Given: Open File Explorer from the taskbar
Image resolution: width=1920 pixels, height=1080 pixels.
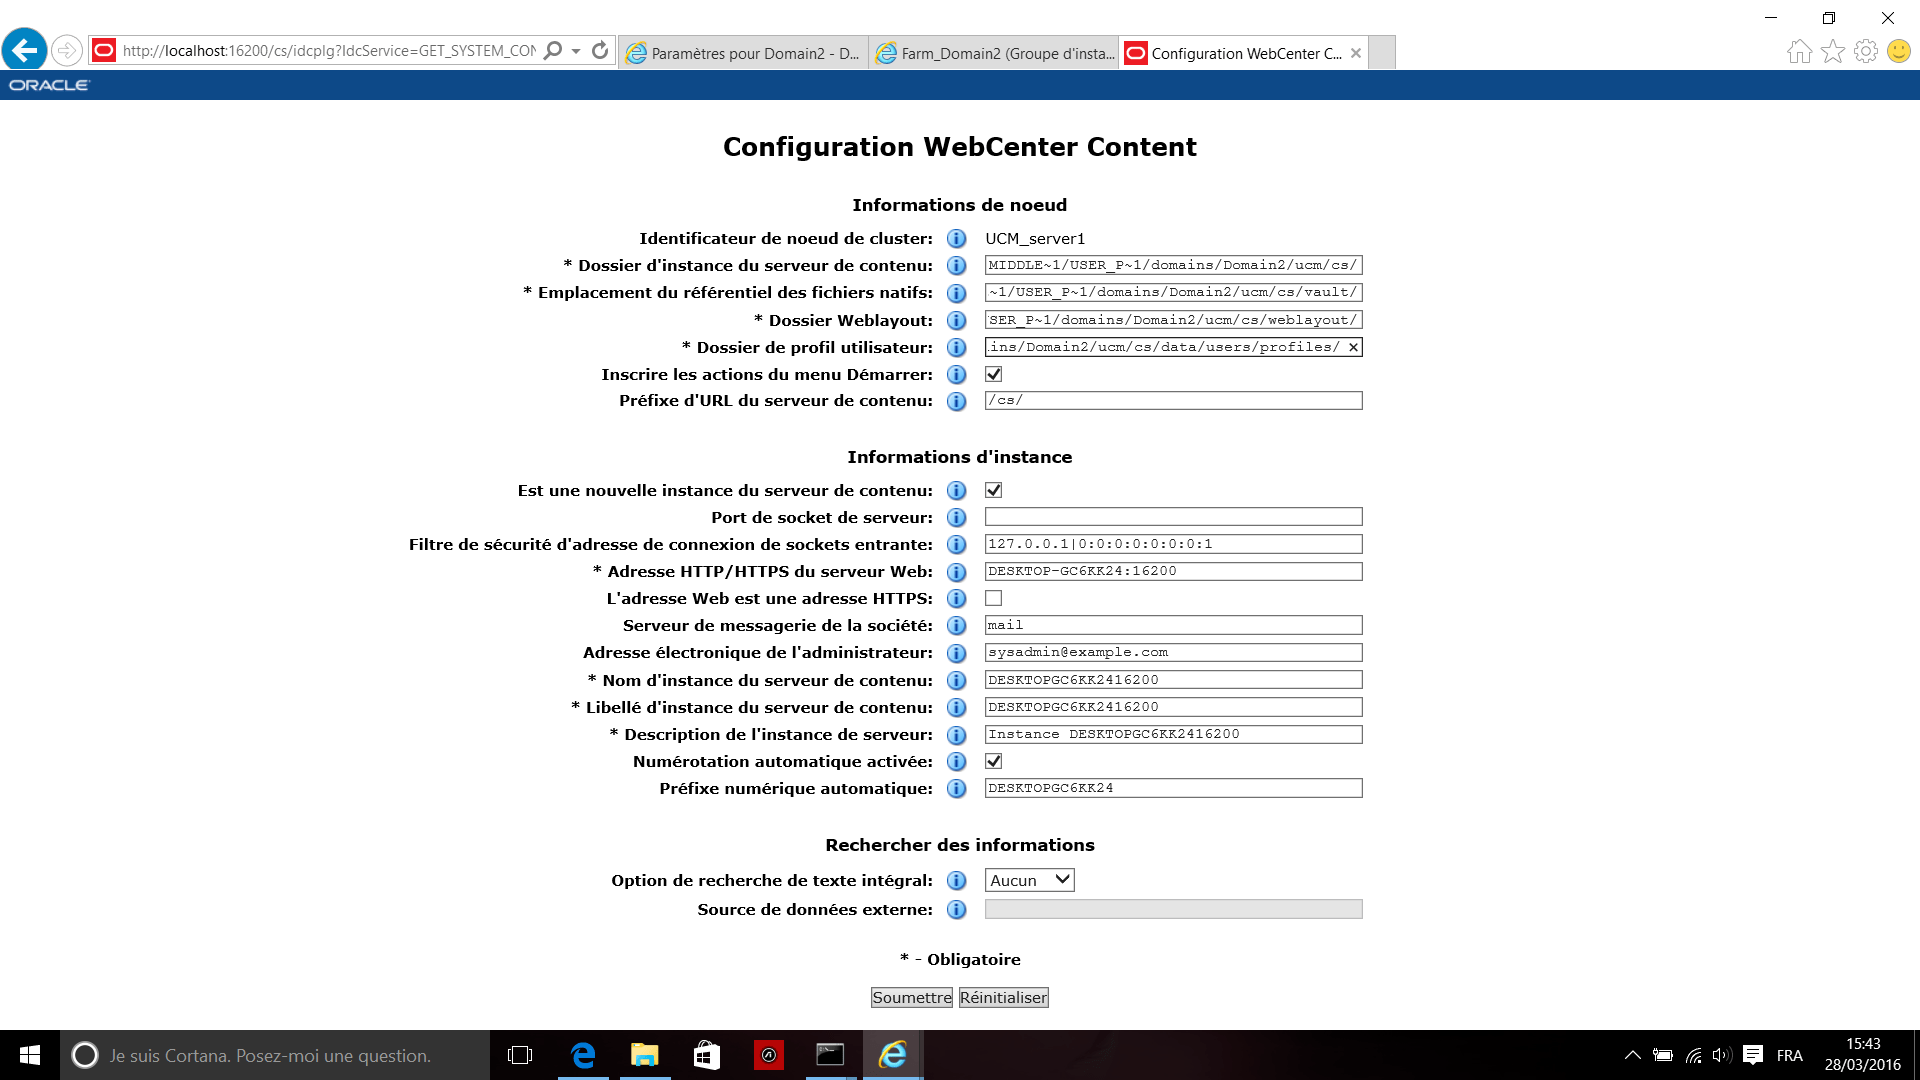Looking at the screenshot, I should point(644,1055).
